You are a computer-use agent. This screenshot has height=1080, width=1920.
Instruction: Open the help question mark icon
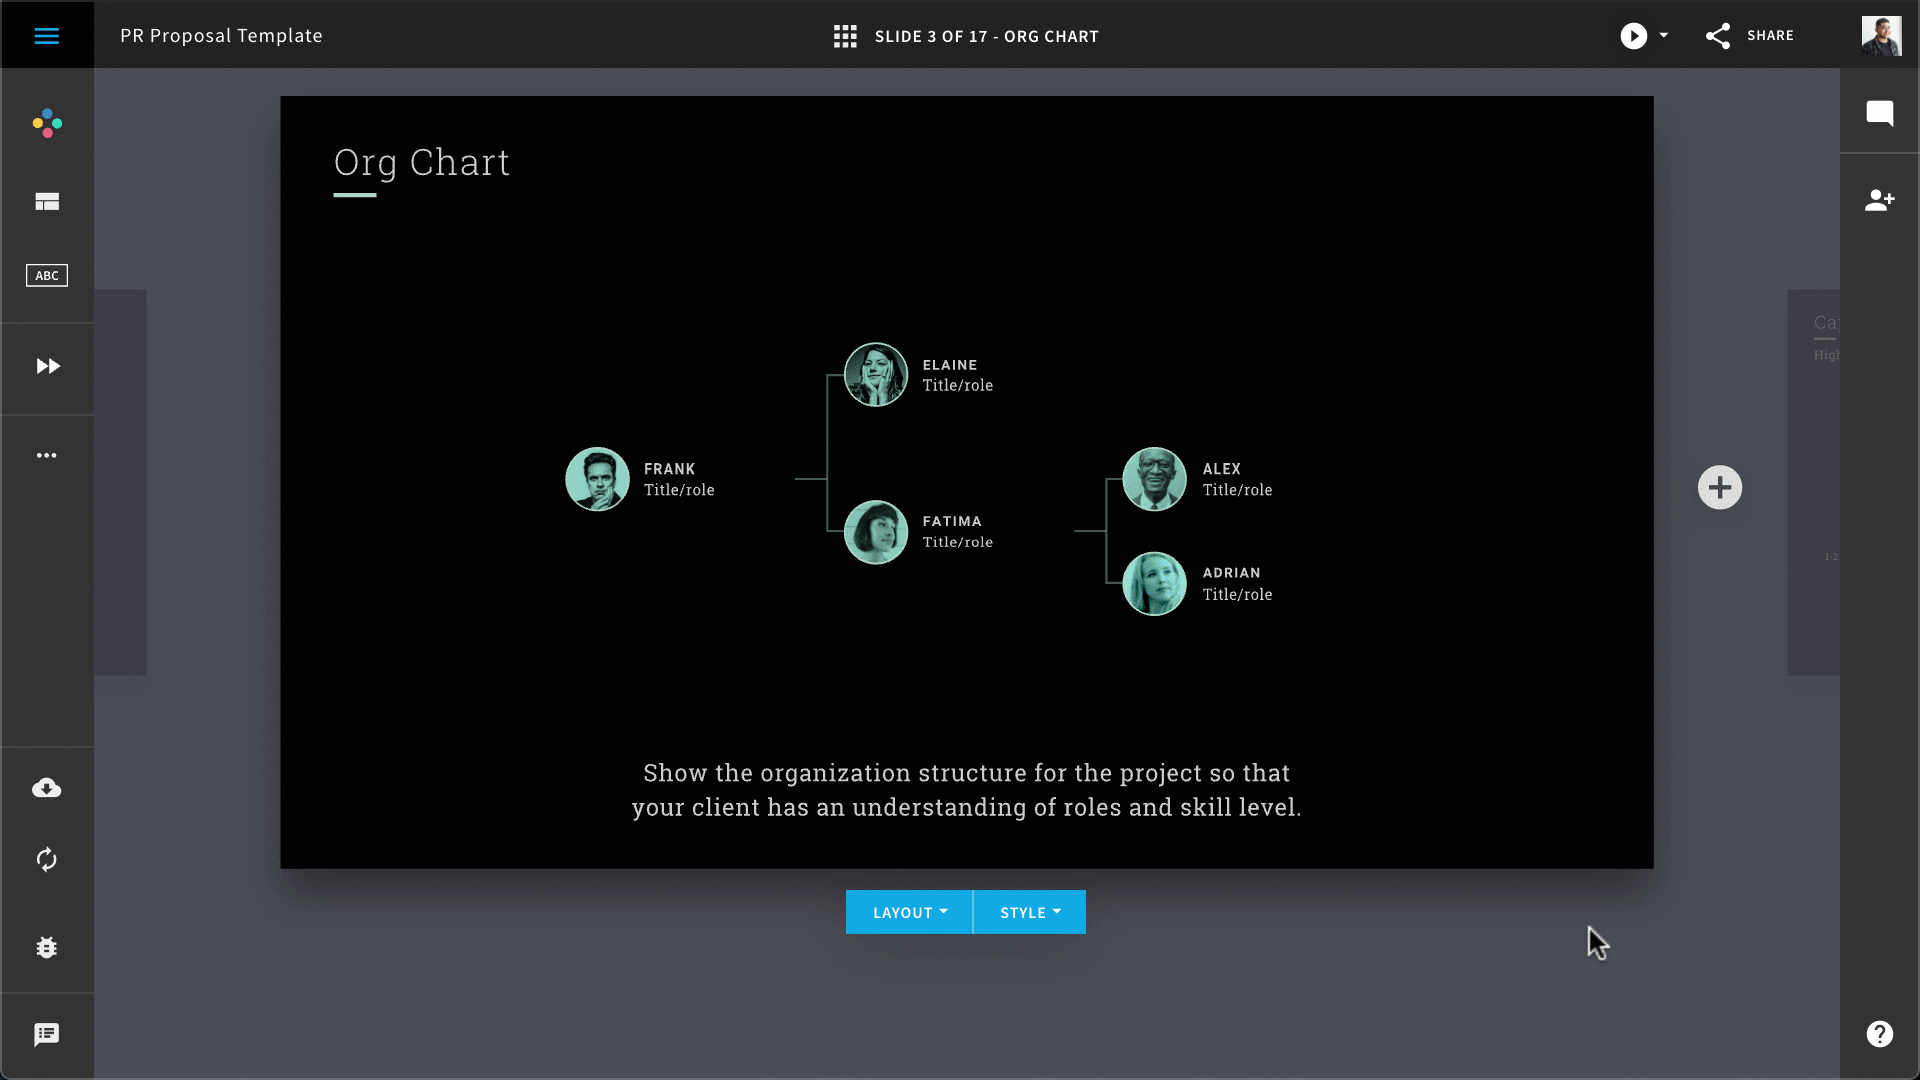1881,1035
